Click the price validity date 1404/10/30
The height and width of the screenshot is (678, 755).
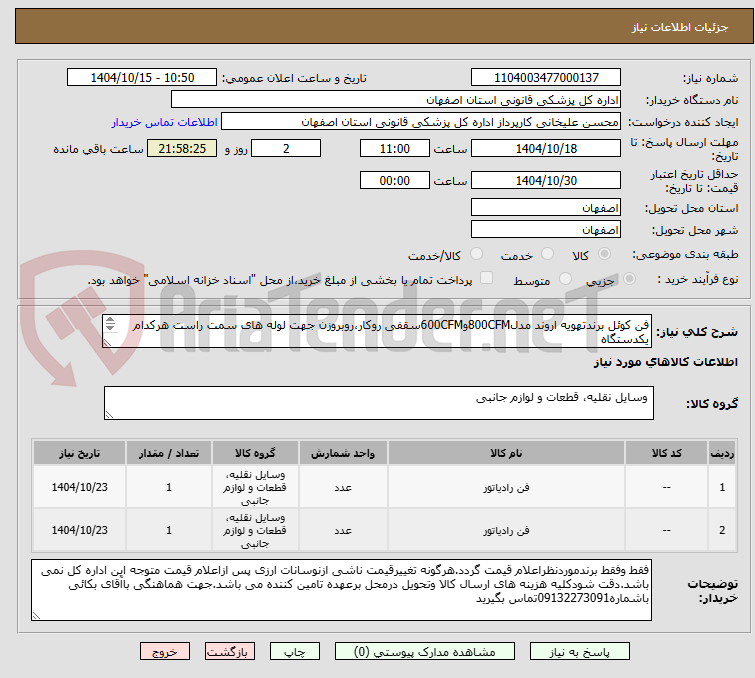click(546, 180)
